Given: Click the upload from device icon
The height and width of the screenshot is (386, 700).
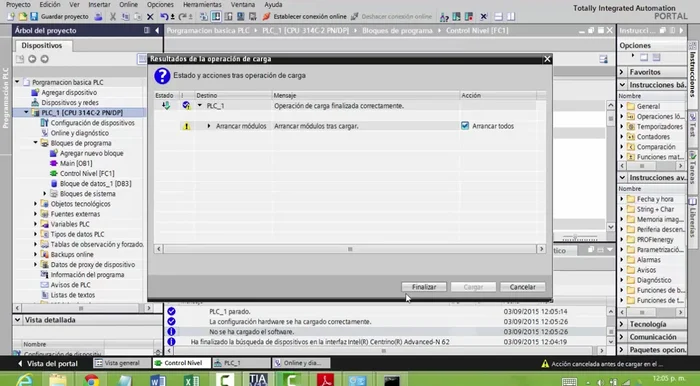Looking at the screenshot, I should click(x=229, y=17).
